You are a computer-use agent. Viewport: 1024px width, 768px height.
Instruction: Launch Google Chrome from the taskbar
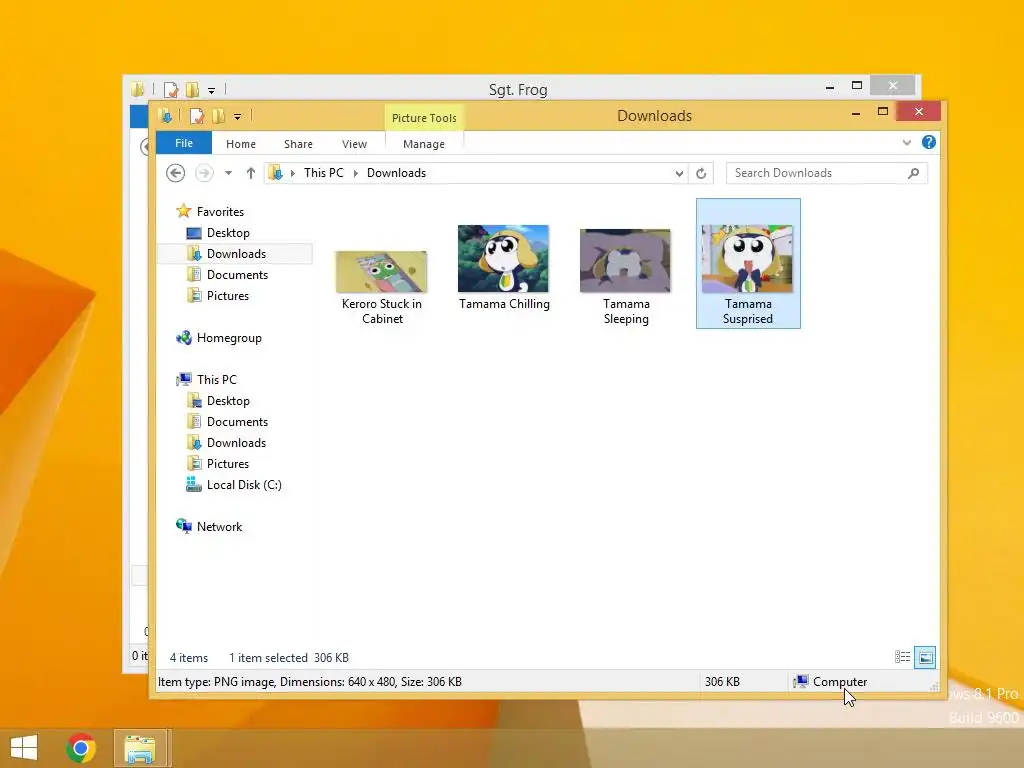click(x=81, y=748)
